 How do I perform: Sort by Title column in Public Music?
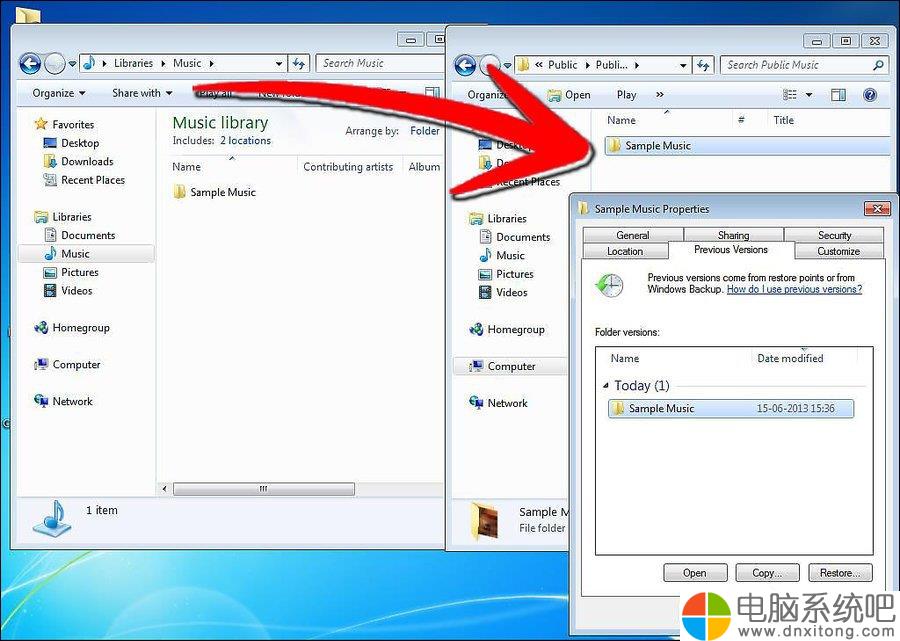coord(783,120)
